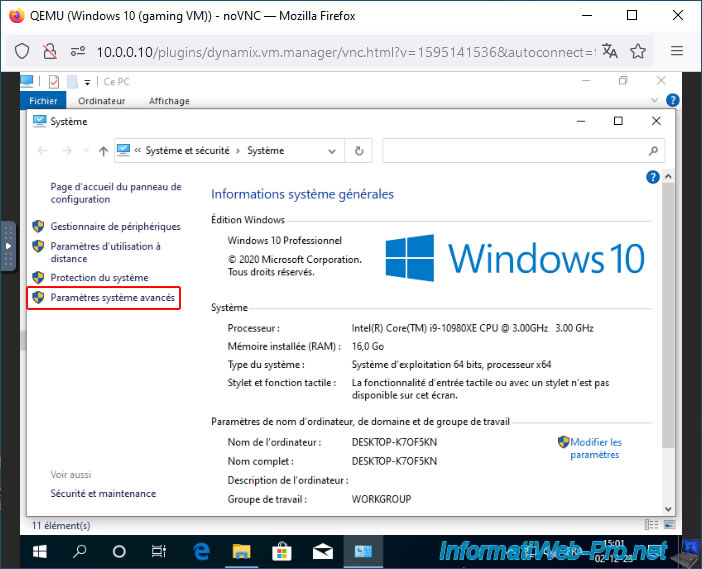Open the Fichier ribbon tab

click(43, 101)
